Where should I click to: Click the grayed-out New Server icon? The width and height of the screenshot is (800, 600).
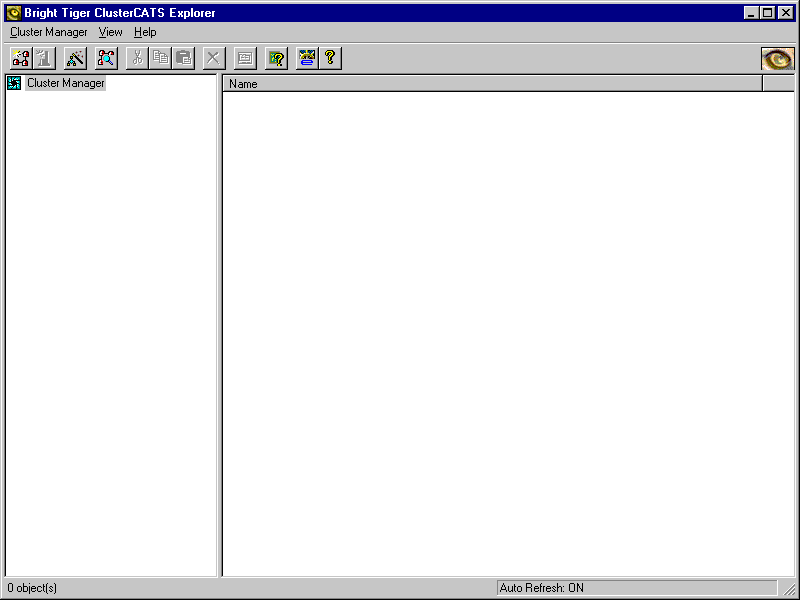pos(43,58)
